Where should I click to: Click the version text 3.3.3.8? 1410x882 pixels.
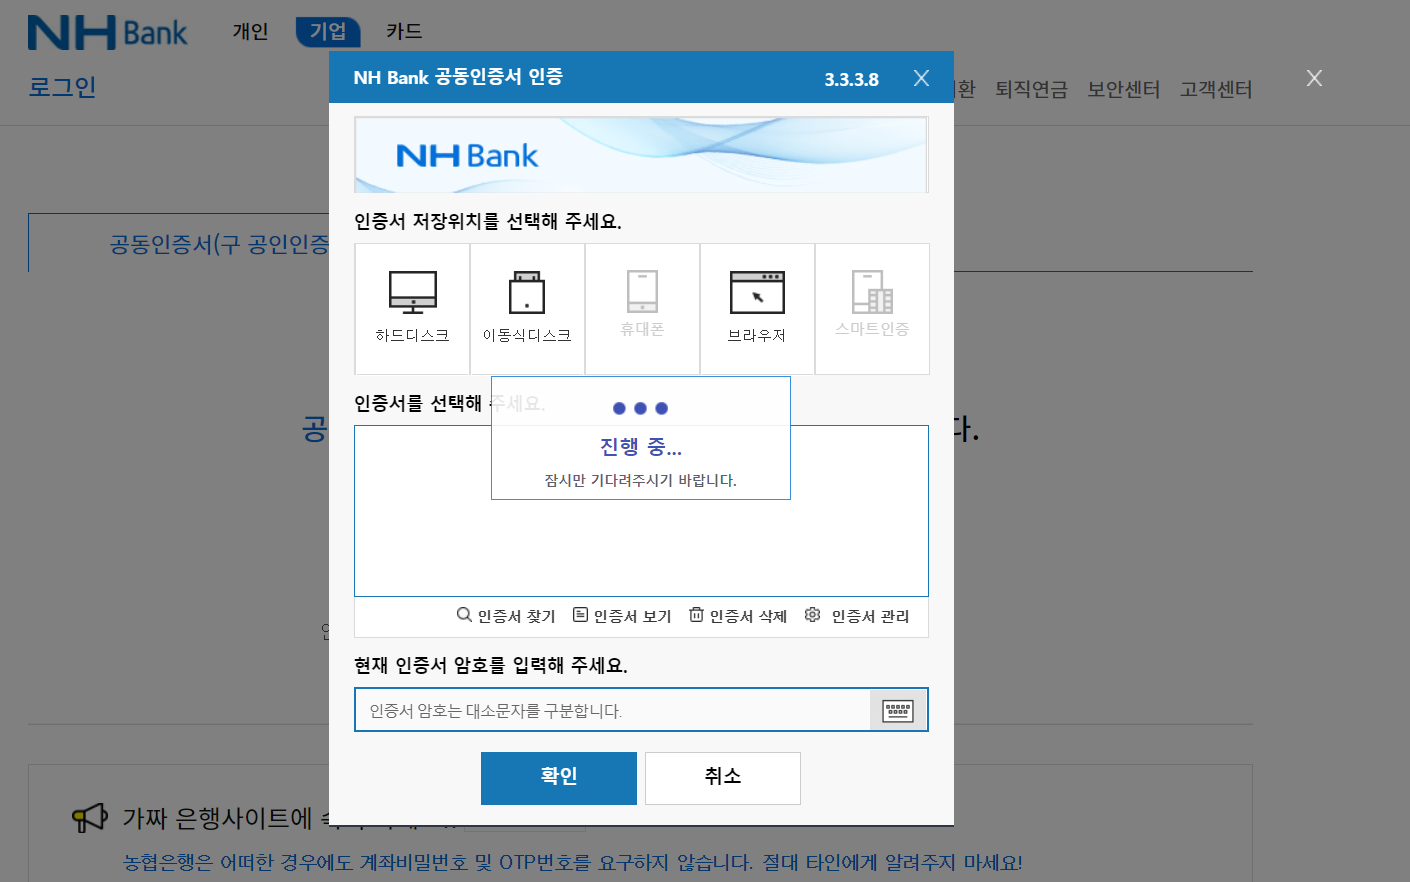pos(852,79)
